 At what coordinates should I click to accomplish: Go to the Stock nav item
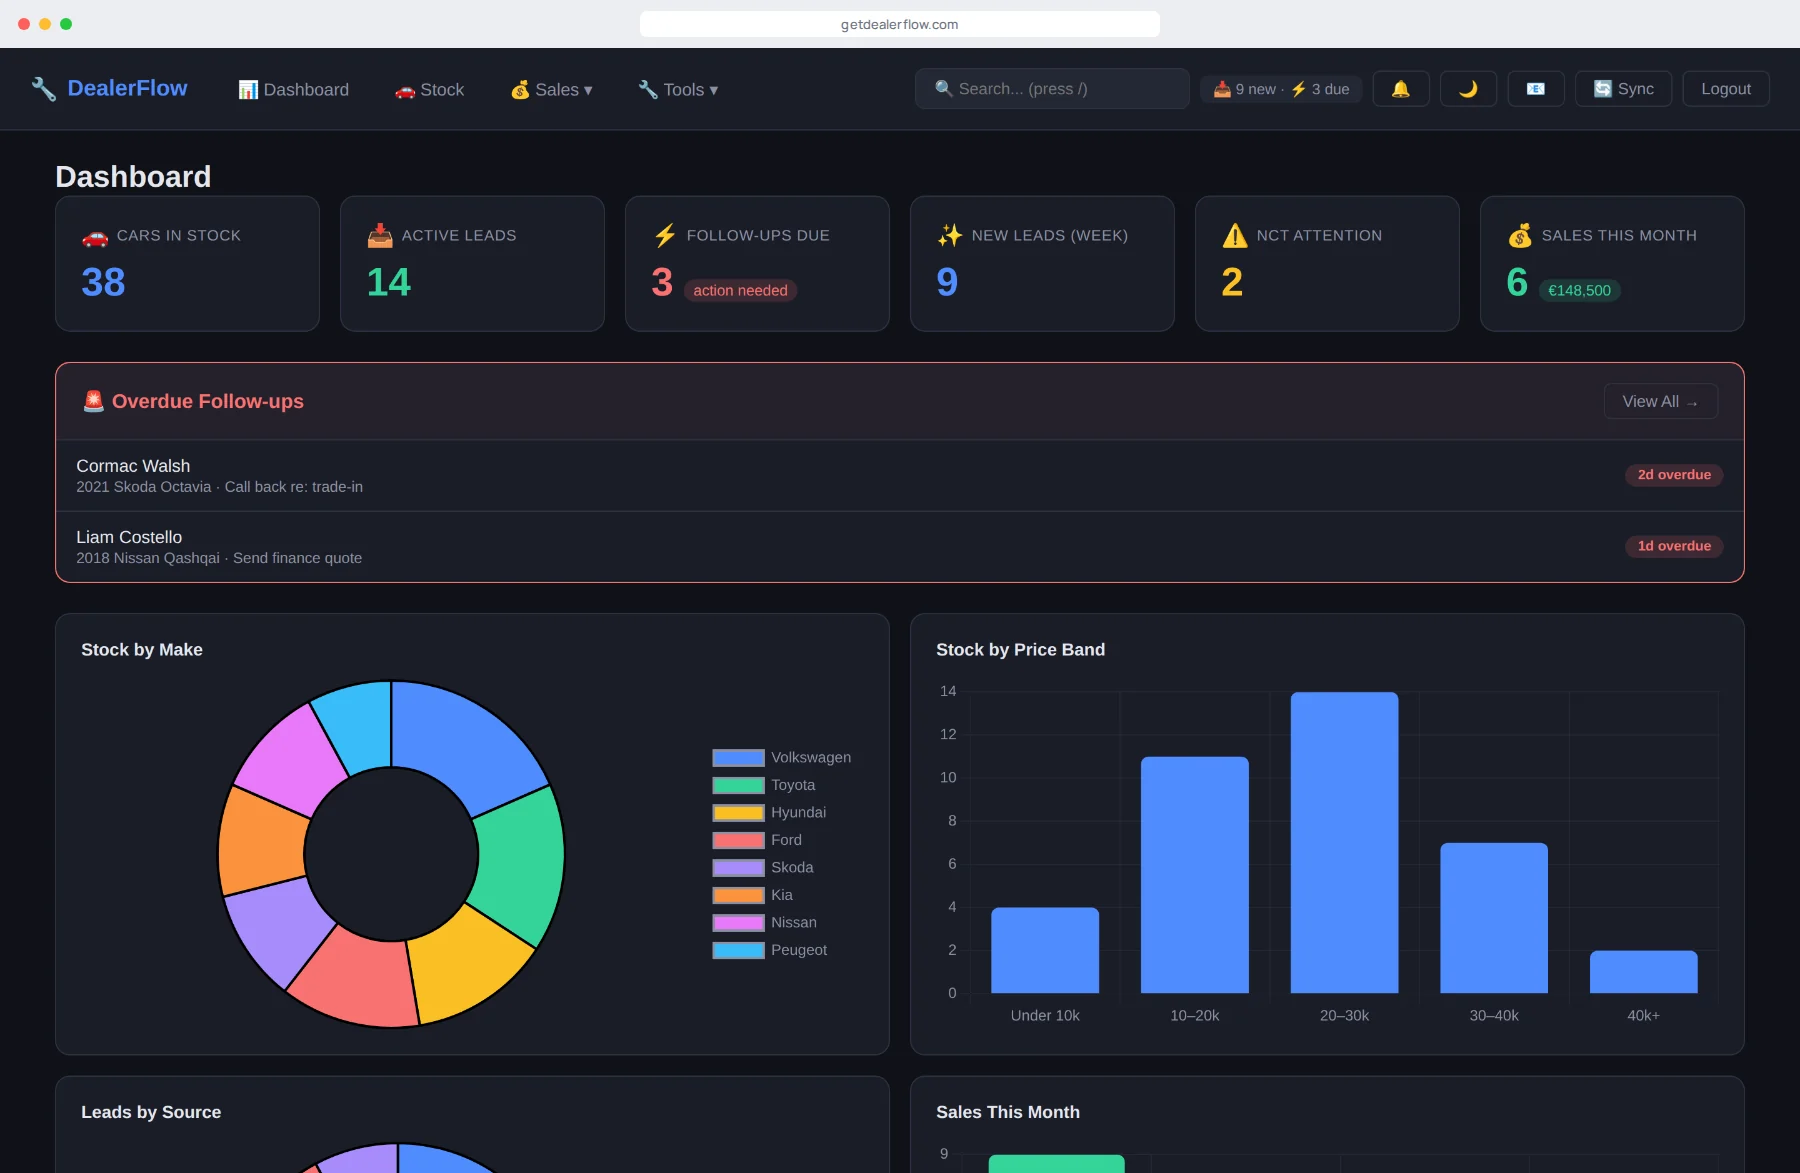(430, 90)
